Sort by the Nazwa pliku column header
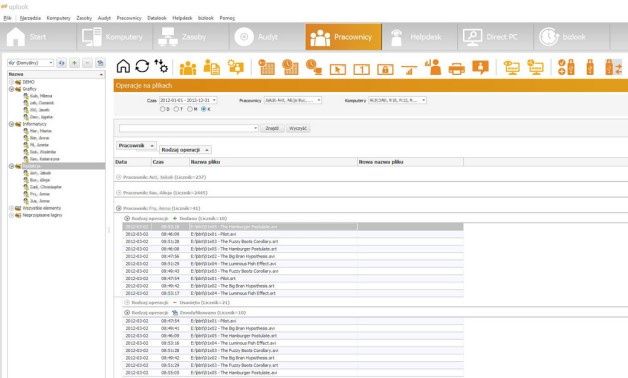 pos(273,162)
